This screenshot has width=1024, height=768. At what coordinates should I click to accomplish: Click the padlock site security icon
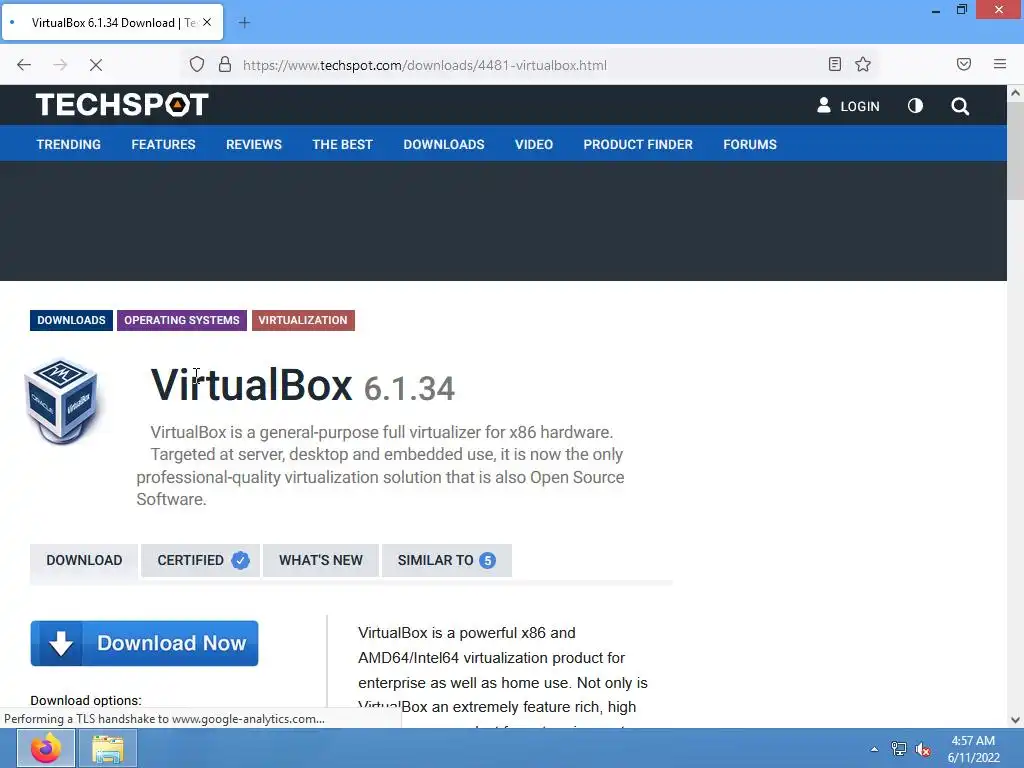225,65
